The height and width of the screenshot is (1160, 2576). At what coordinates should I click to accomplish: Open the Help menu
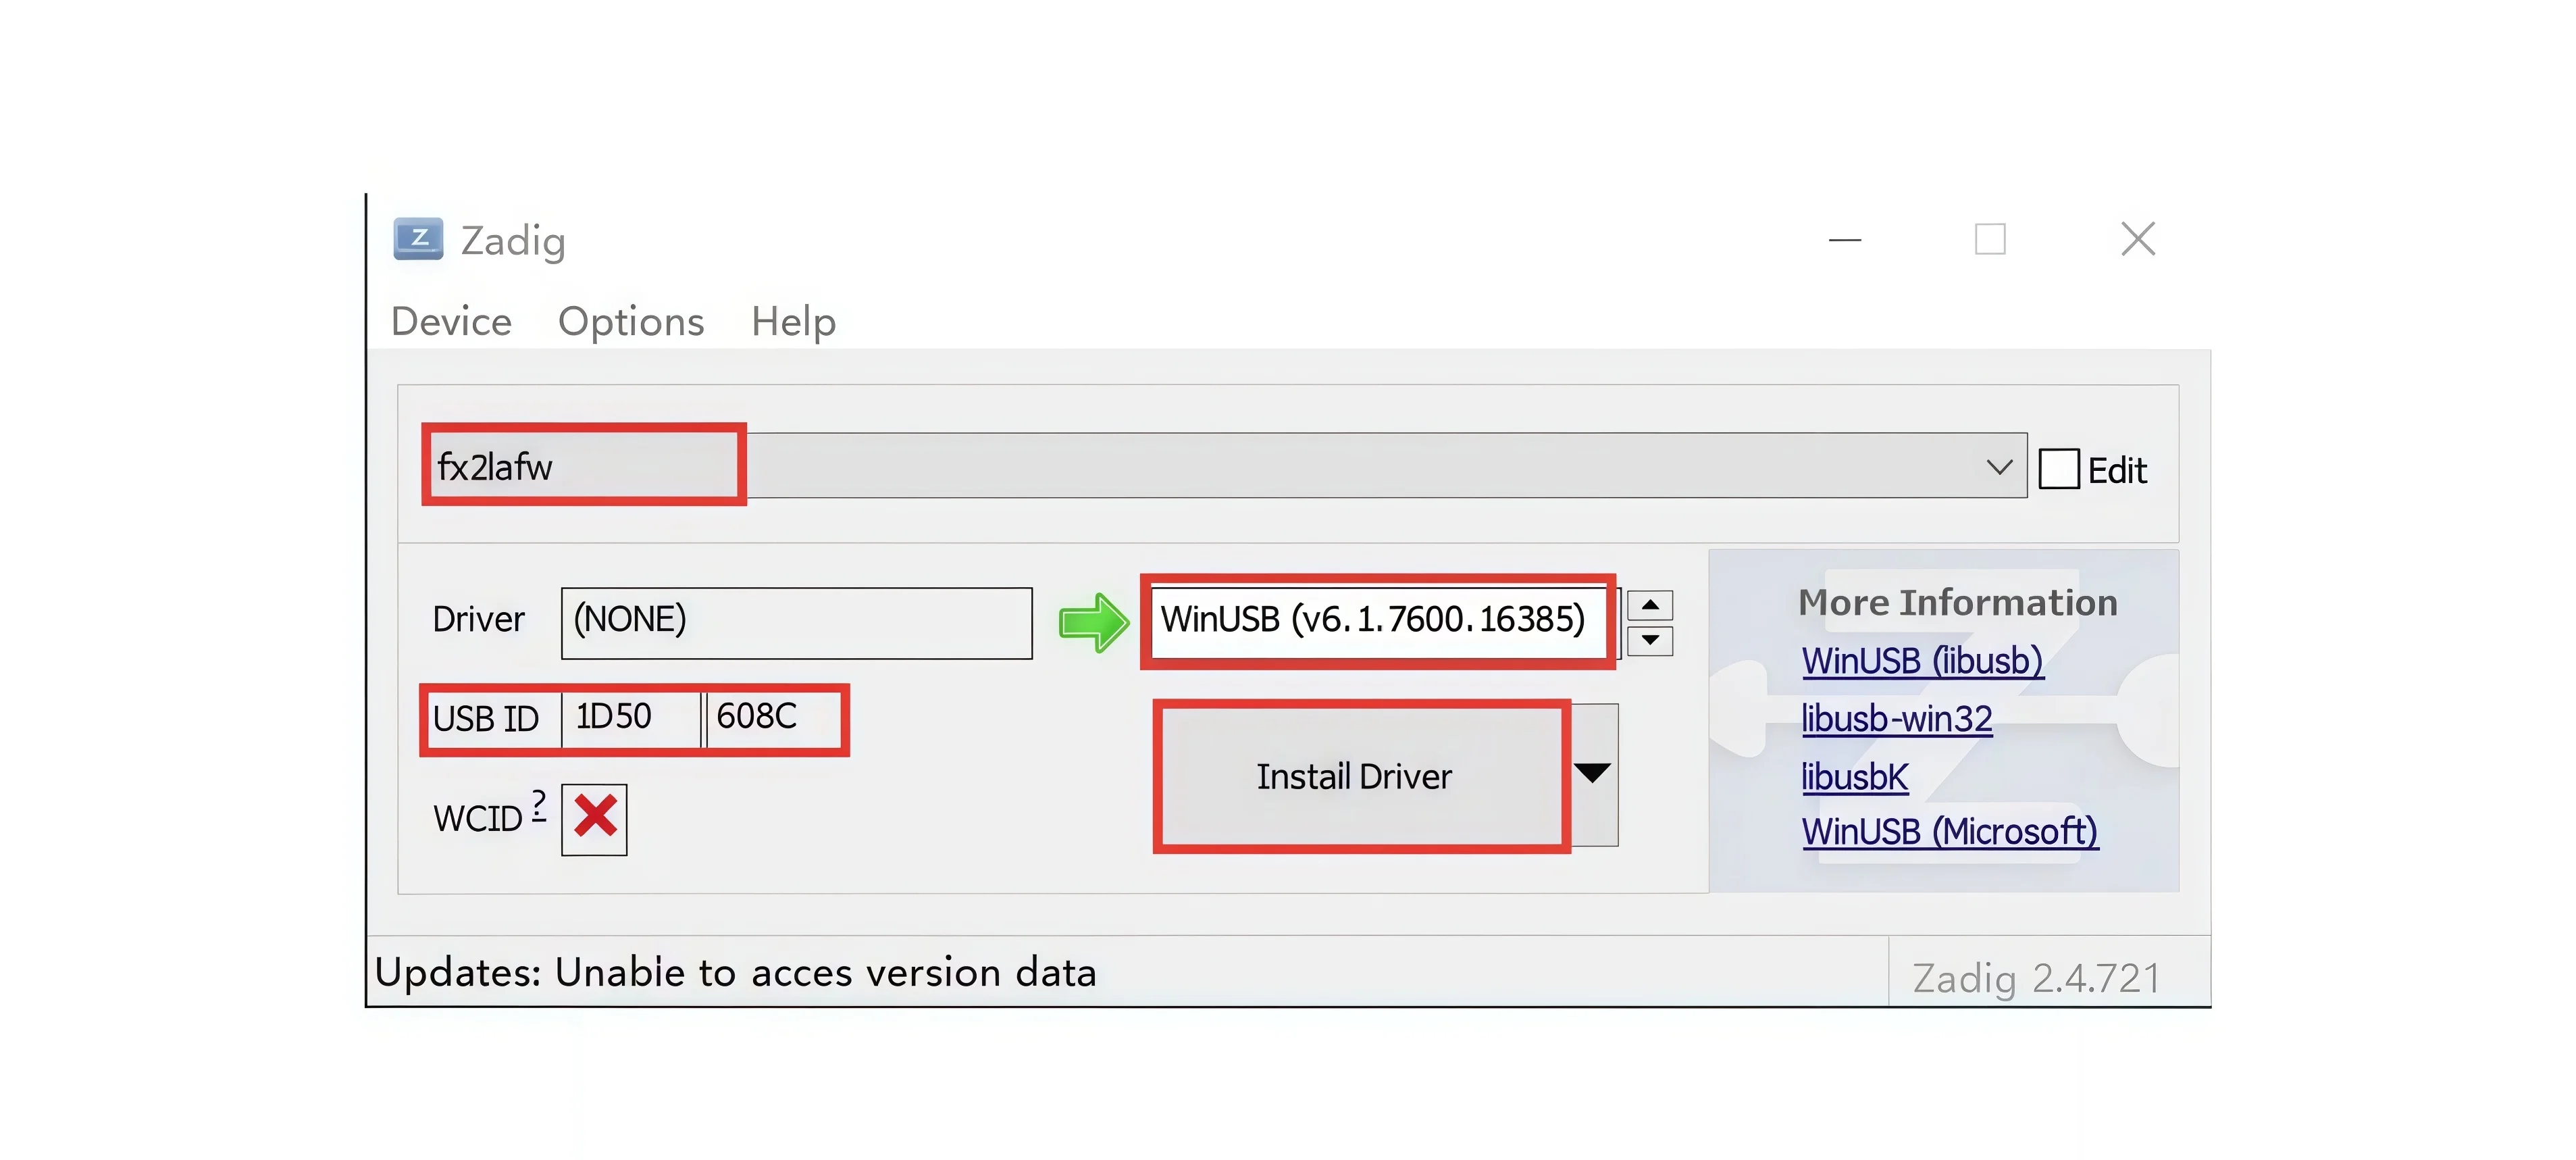click(x=794, y=322)
